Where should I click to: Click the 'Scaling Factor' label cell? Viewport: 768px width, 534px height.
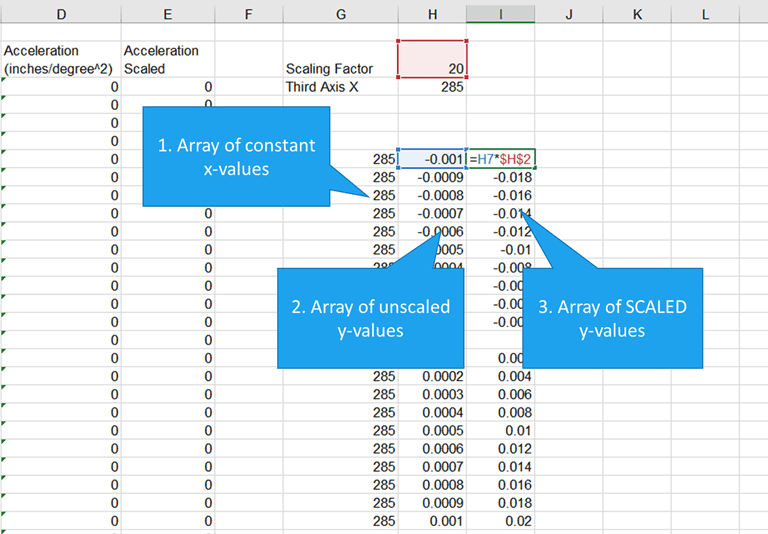point(329,69)
